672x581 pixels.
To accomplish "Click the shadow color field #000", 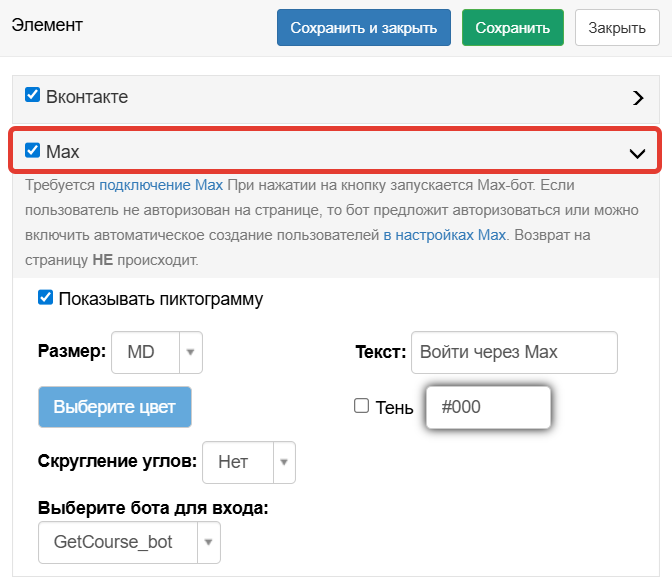I will point(488,407).
